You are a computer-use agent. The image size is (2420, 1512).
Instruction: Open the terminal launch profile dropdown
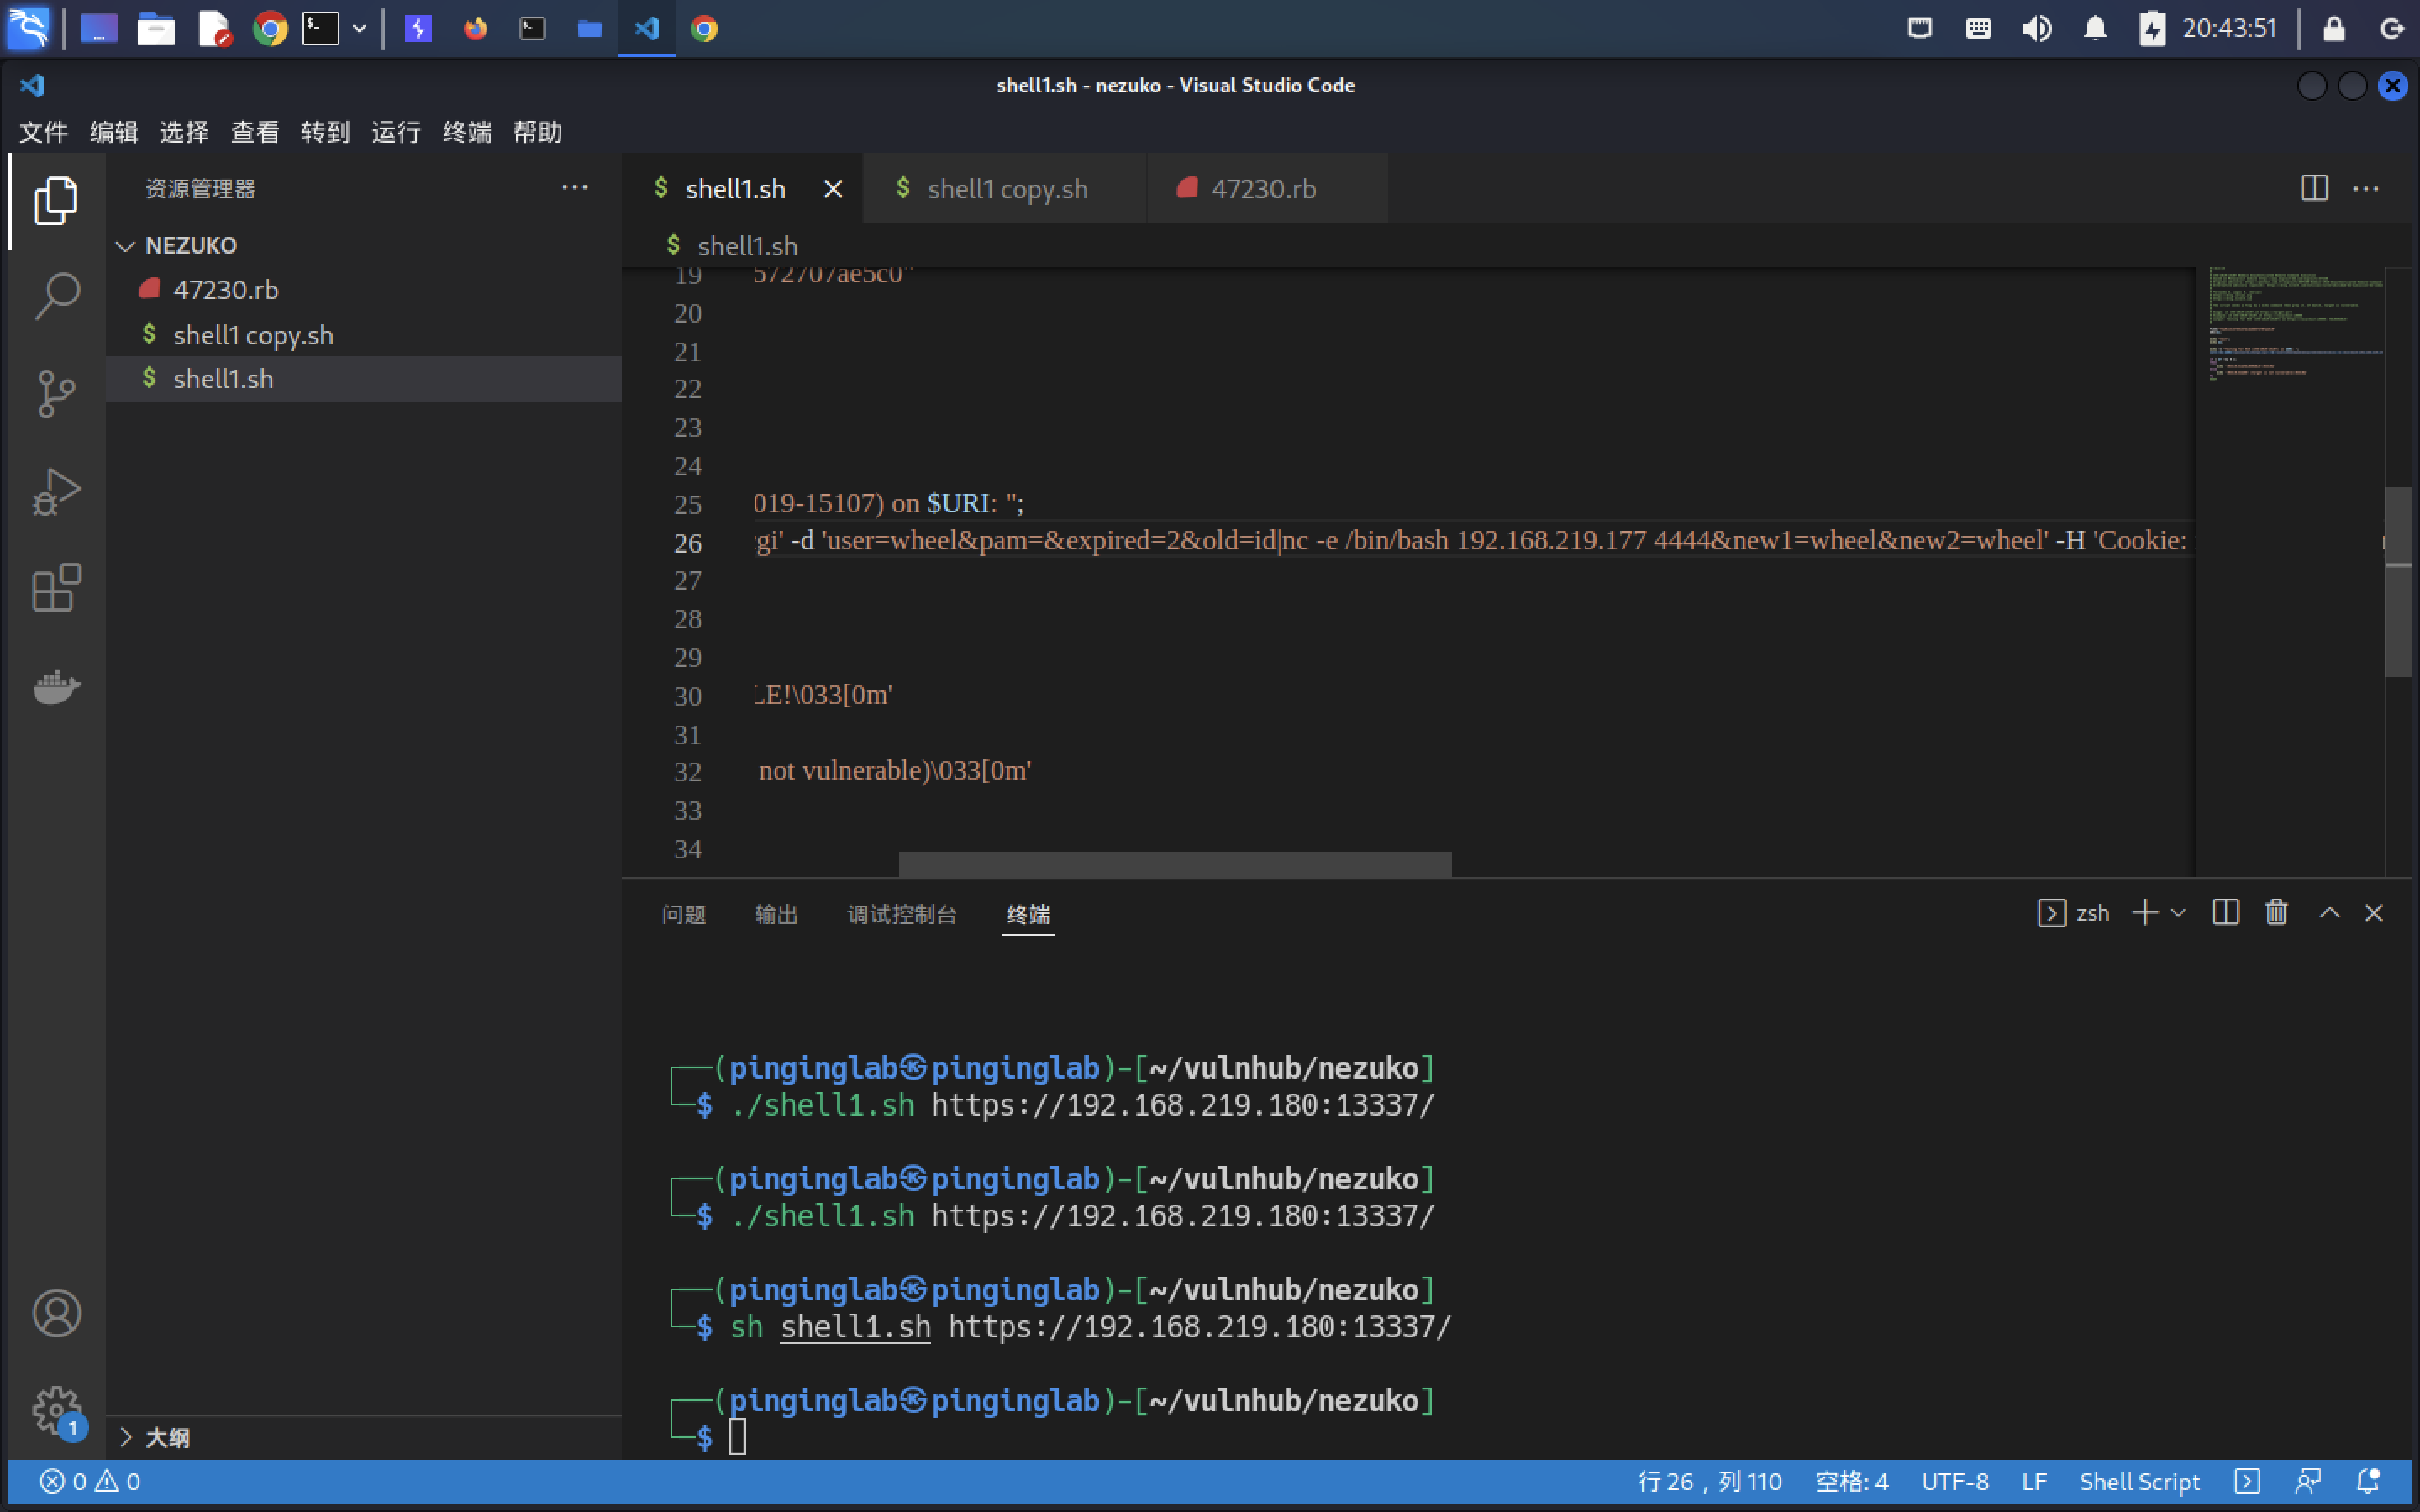pos(2178,912)
